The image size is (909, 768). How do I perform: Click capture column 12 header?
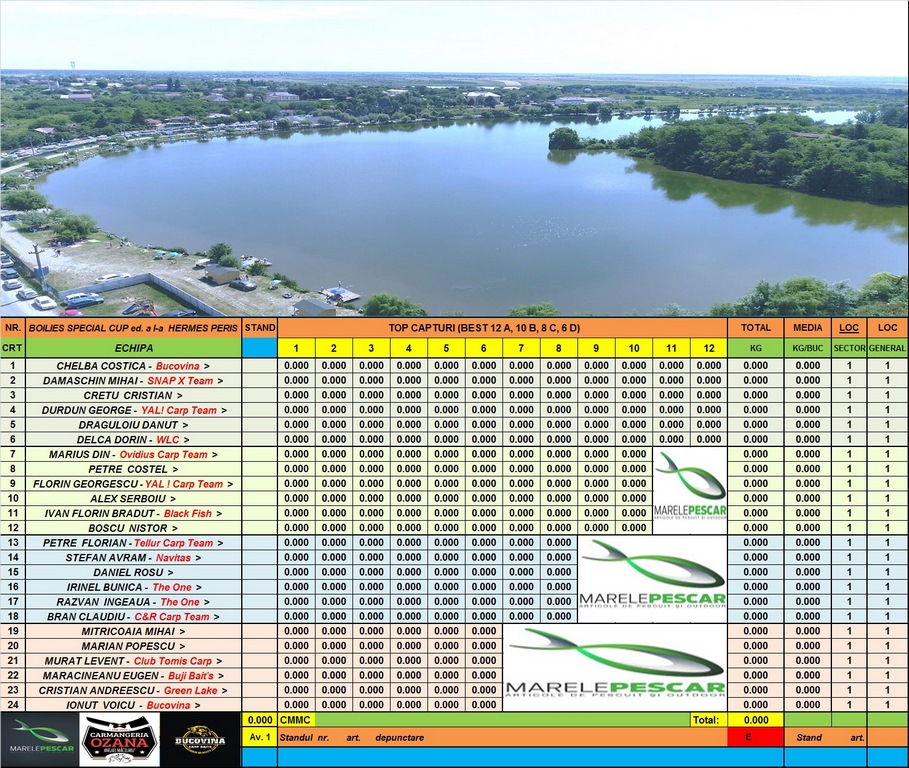[708, 347]
